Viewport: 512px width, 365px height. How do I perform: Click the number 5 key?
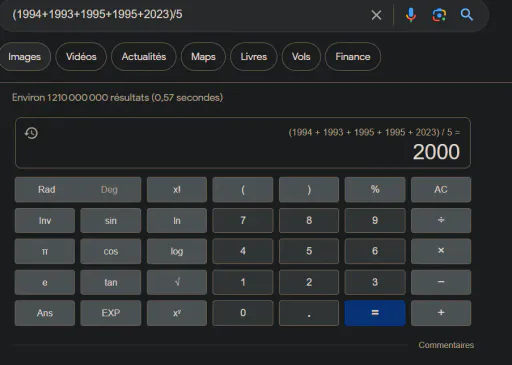pos(309,251)
